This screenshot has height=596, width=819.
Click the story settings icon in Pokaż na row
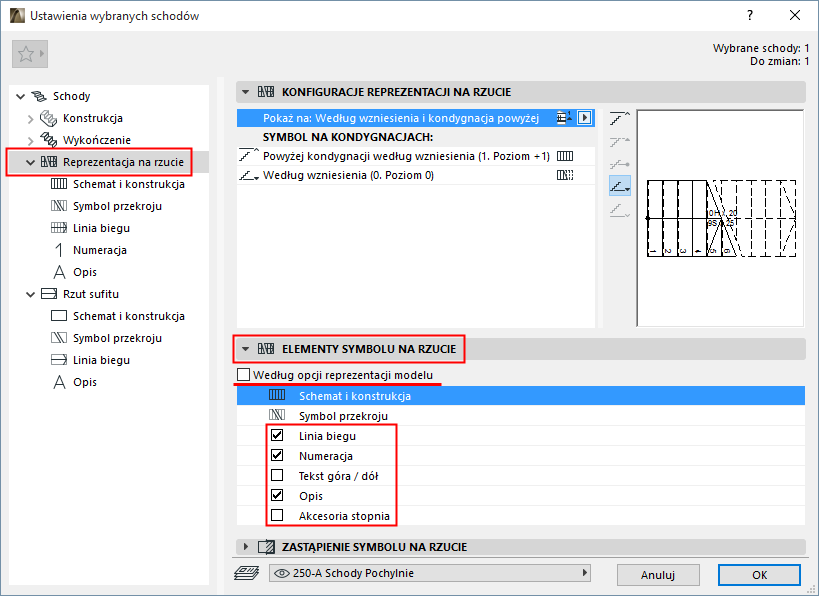point(564,118)
